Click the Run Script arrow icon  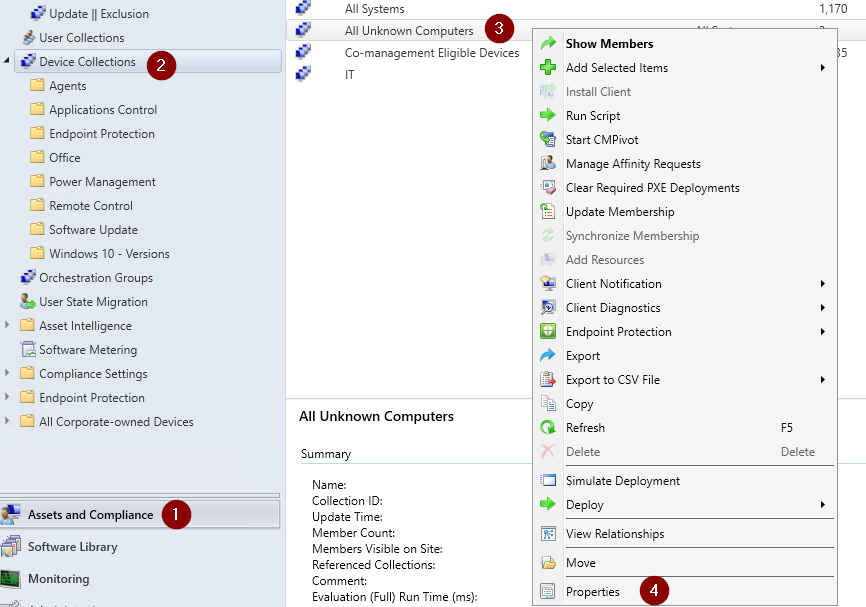(547, 115)
